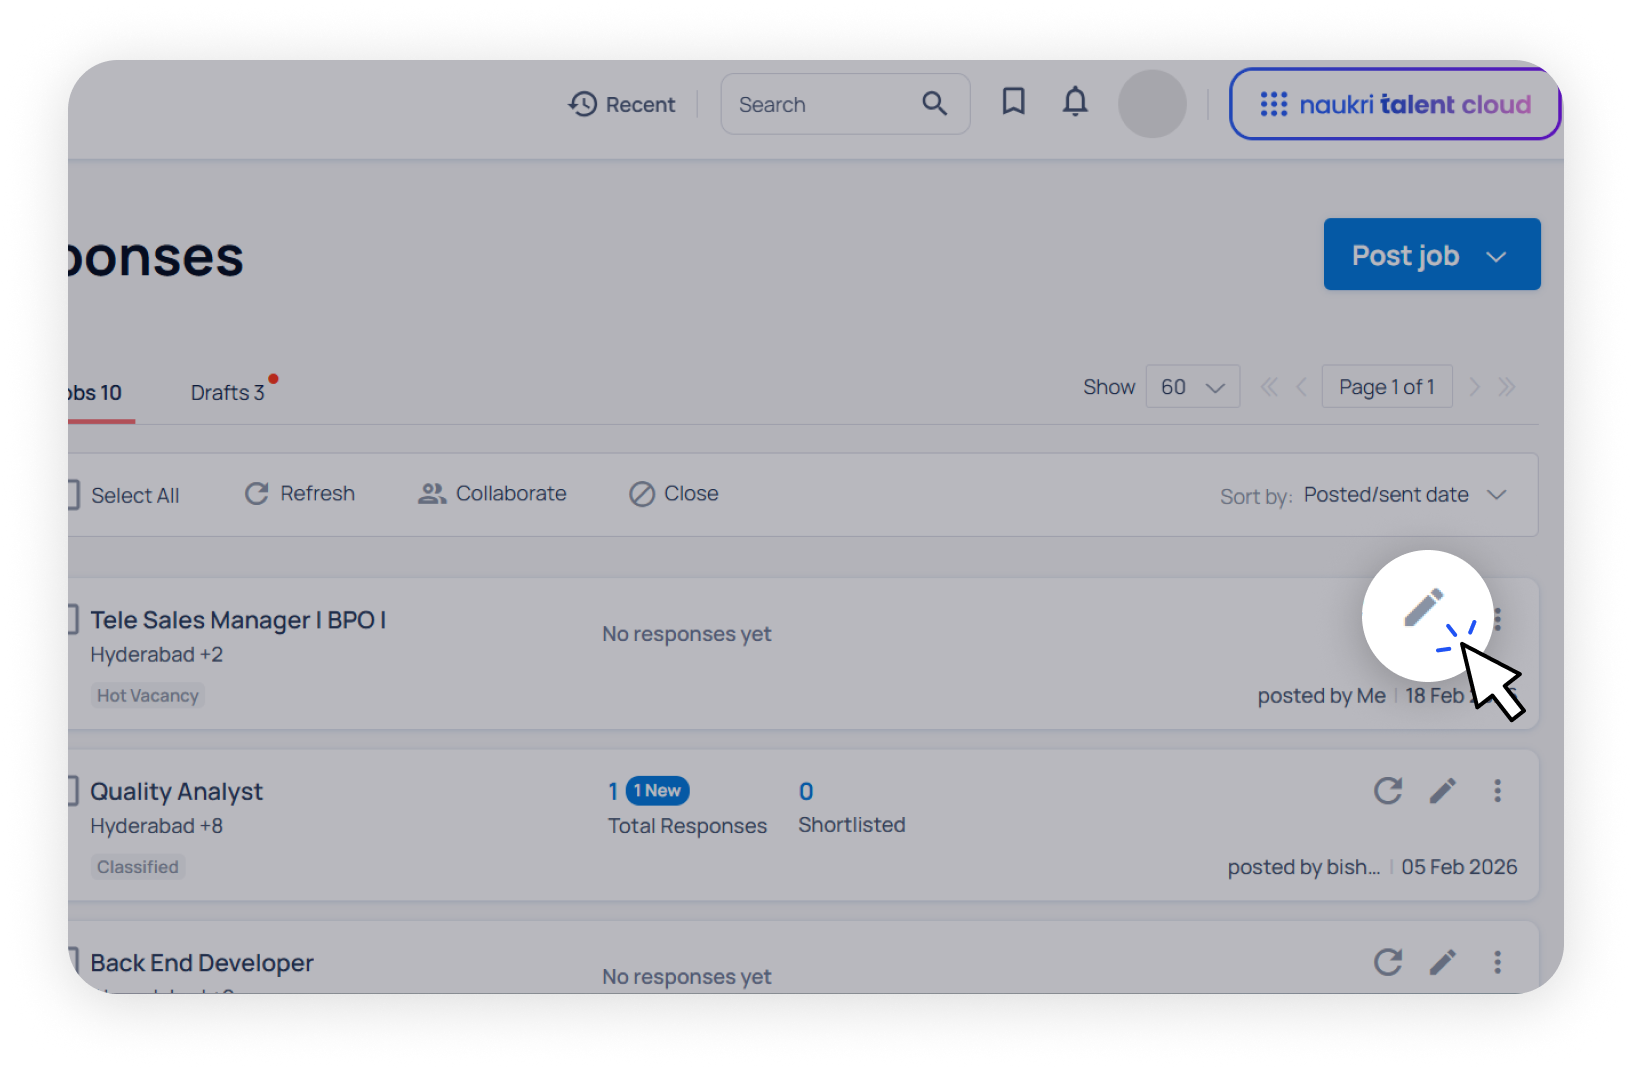Click the Collaborate button
The width and height of the screenshot is (1632, 1070).
point(492,494)
